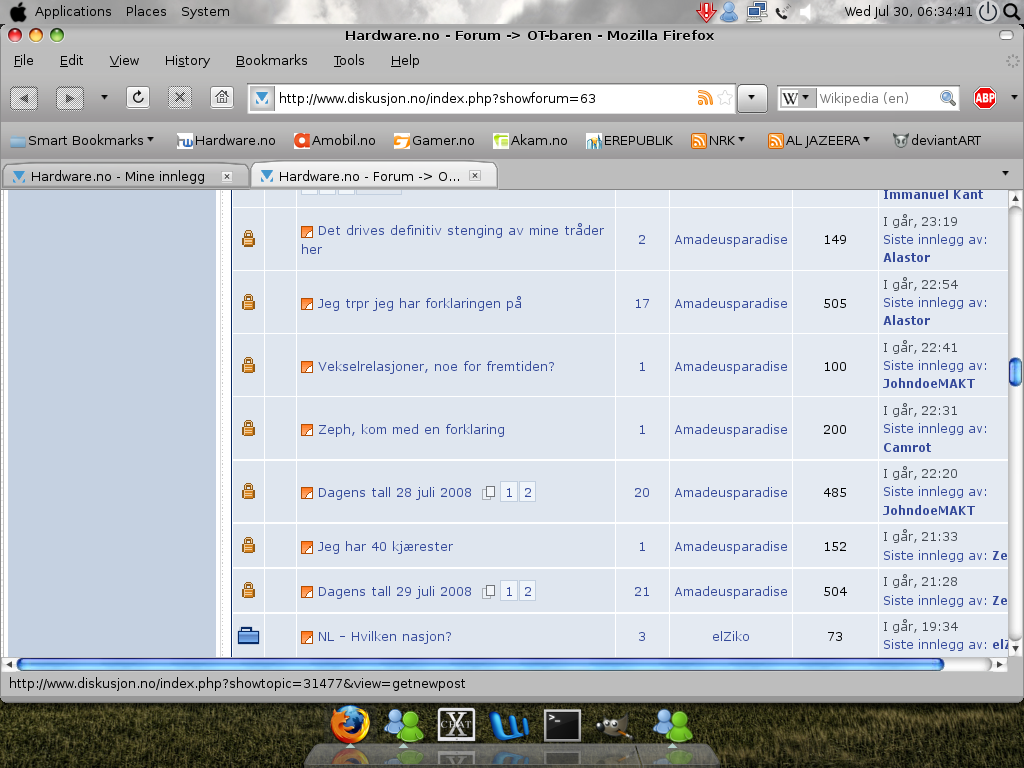Click new-post icon beside Zeph, kom med en forklaring
1024x768 pixels.
tap(307, 430)
